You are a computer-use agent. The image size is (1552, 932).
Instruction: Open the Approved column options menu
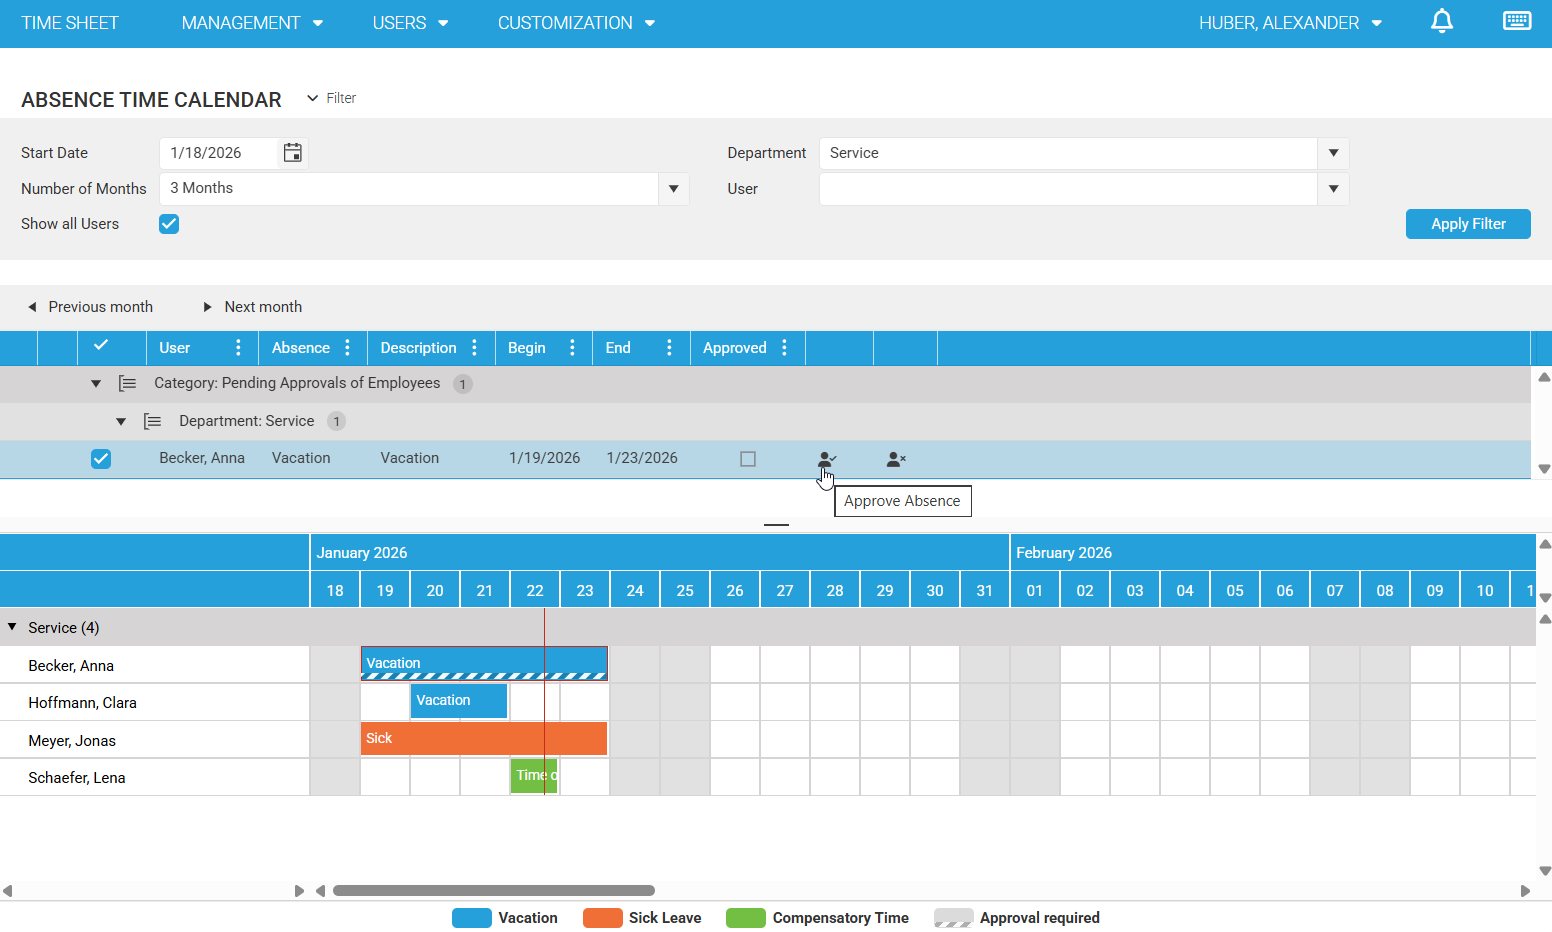pyautogui.click(x=784, y=348)
